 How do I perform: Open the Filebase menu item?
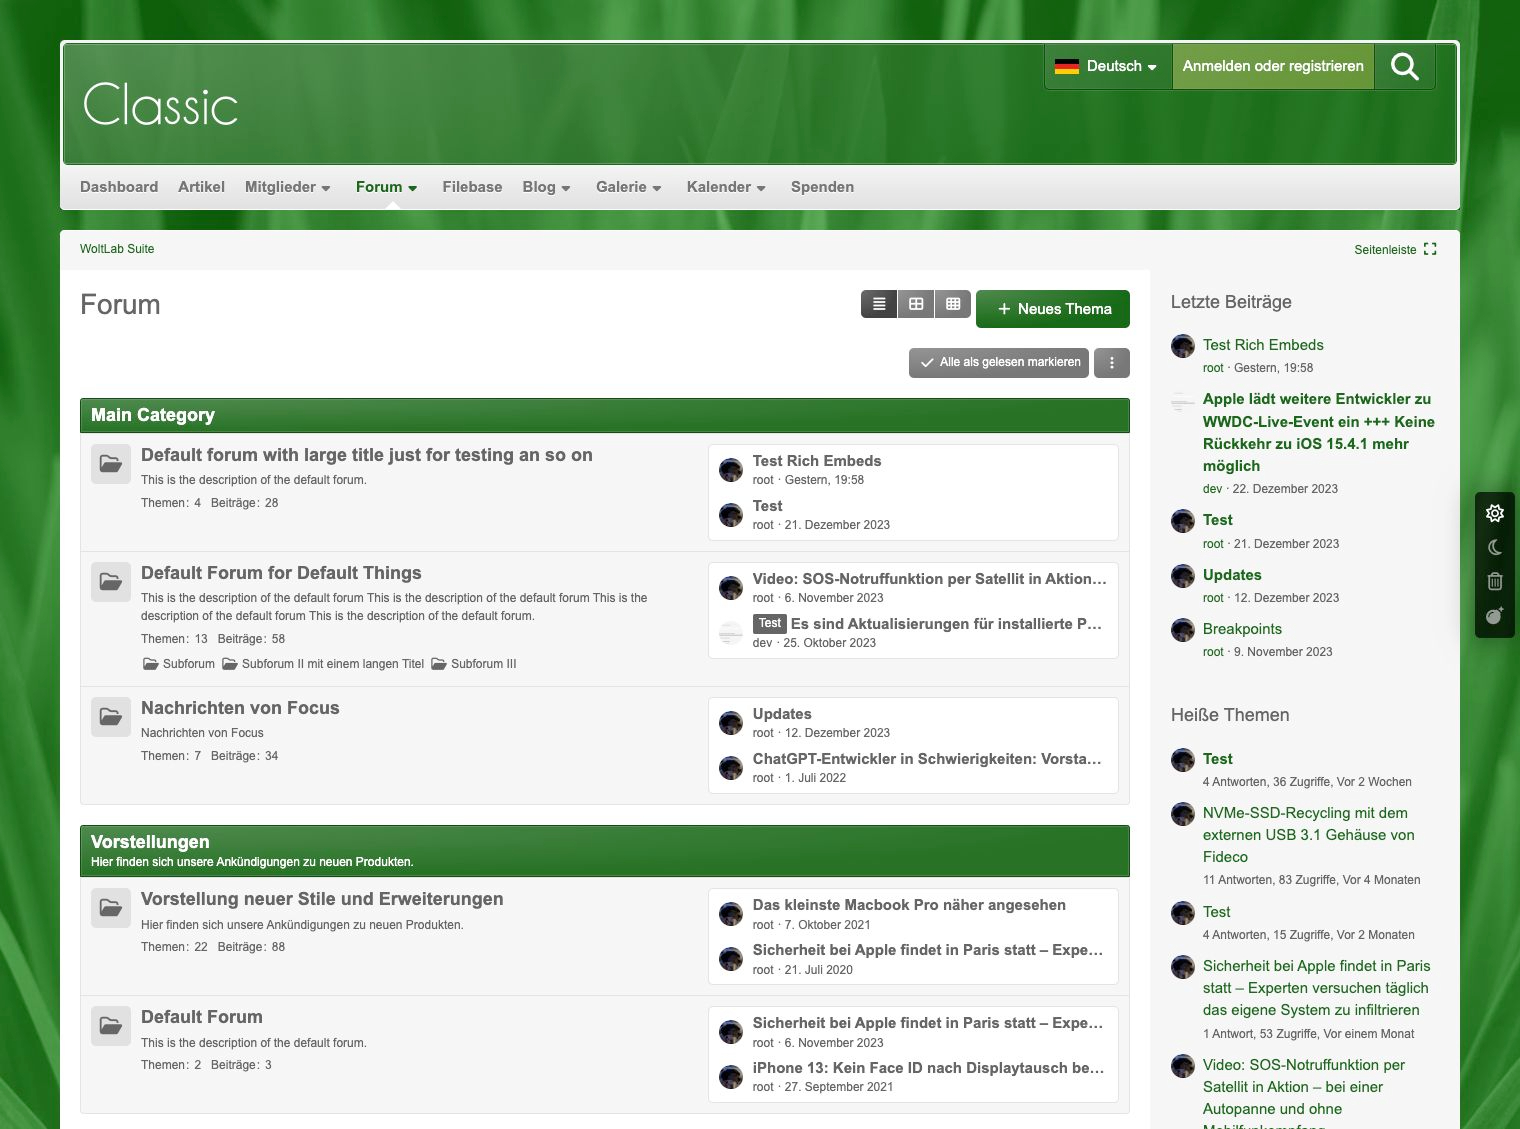pos(472,187)
